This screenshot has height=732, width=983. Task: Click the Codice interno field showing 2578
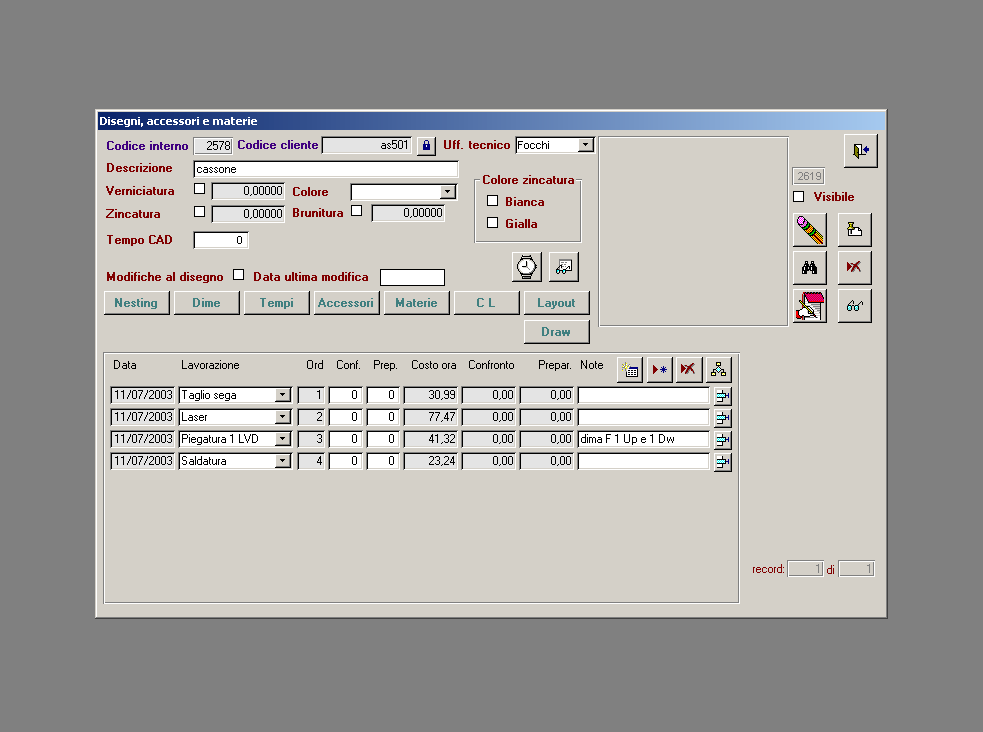(x=213, y=145)
